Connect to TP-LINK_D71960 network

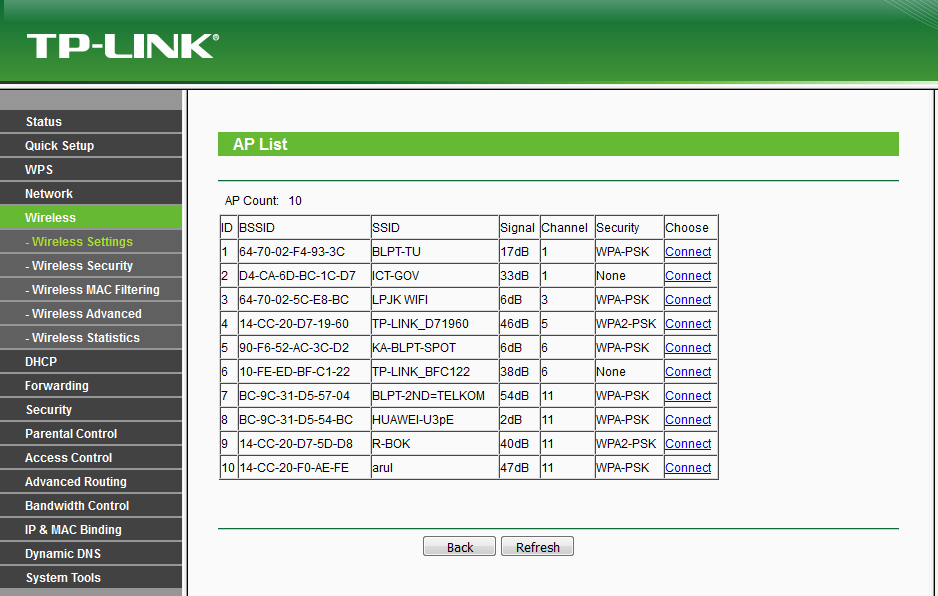[688, 324]
